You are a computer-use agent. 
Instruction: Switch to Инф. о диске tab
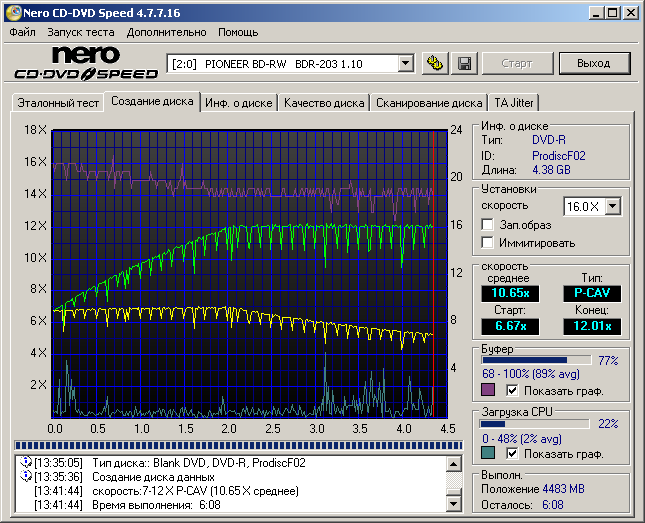pyautogui.click(x=239, y=102)
